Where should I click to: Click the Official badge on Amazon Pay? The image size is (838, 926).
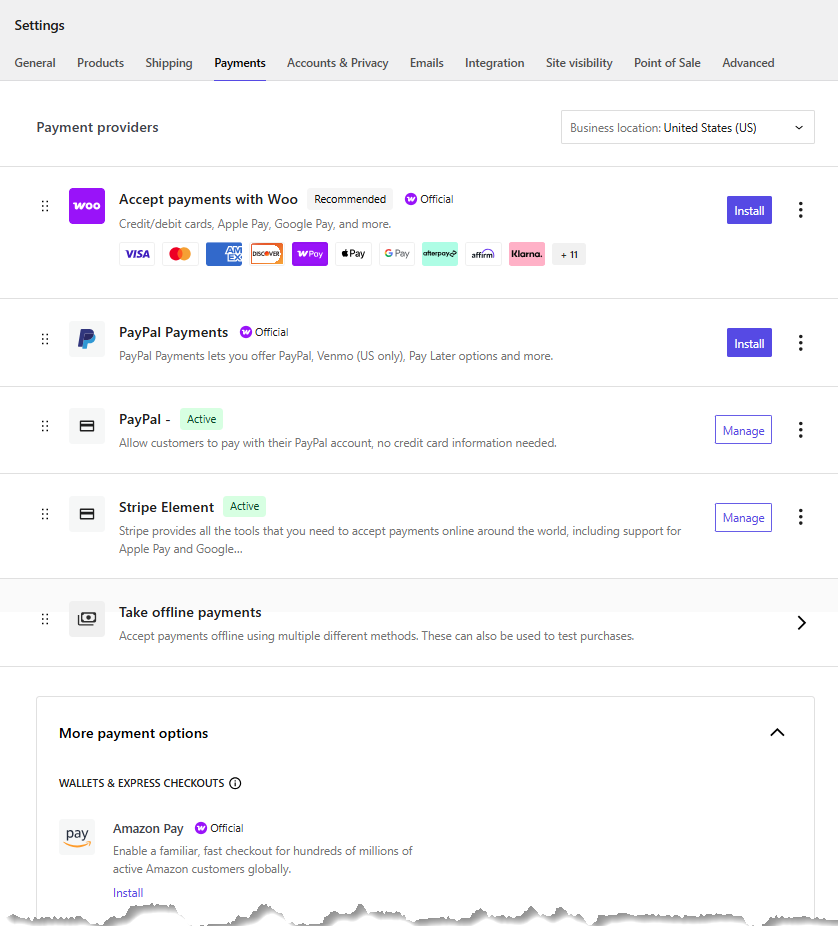(x=219, y=829)
